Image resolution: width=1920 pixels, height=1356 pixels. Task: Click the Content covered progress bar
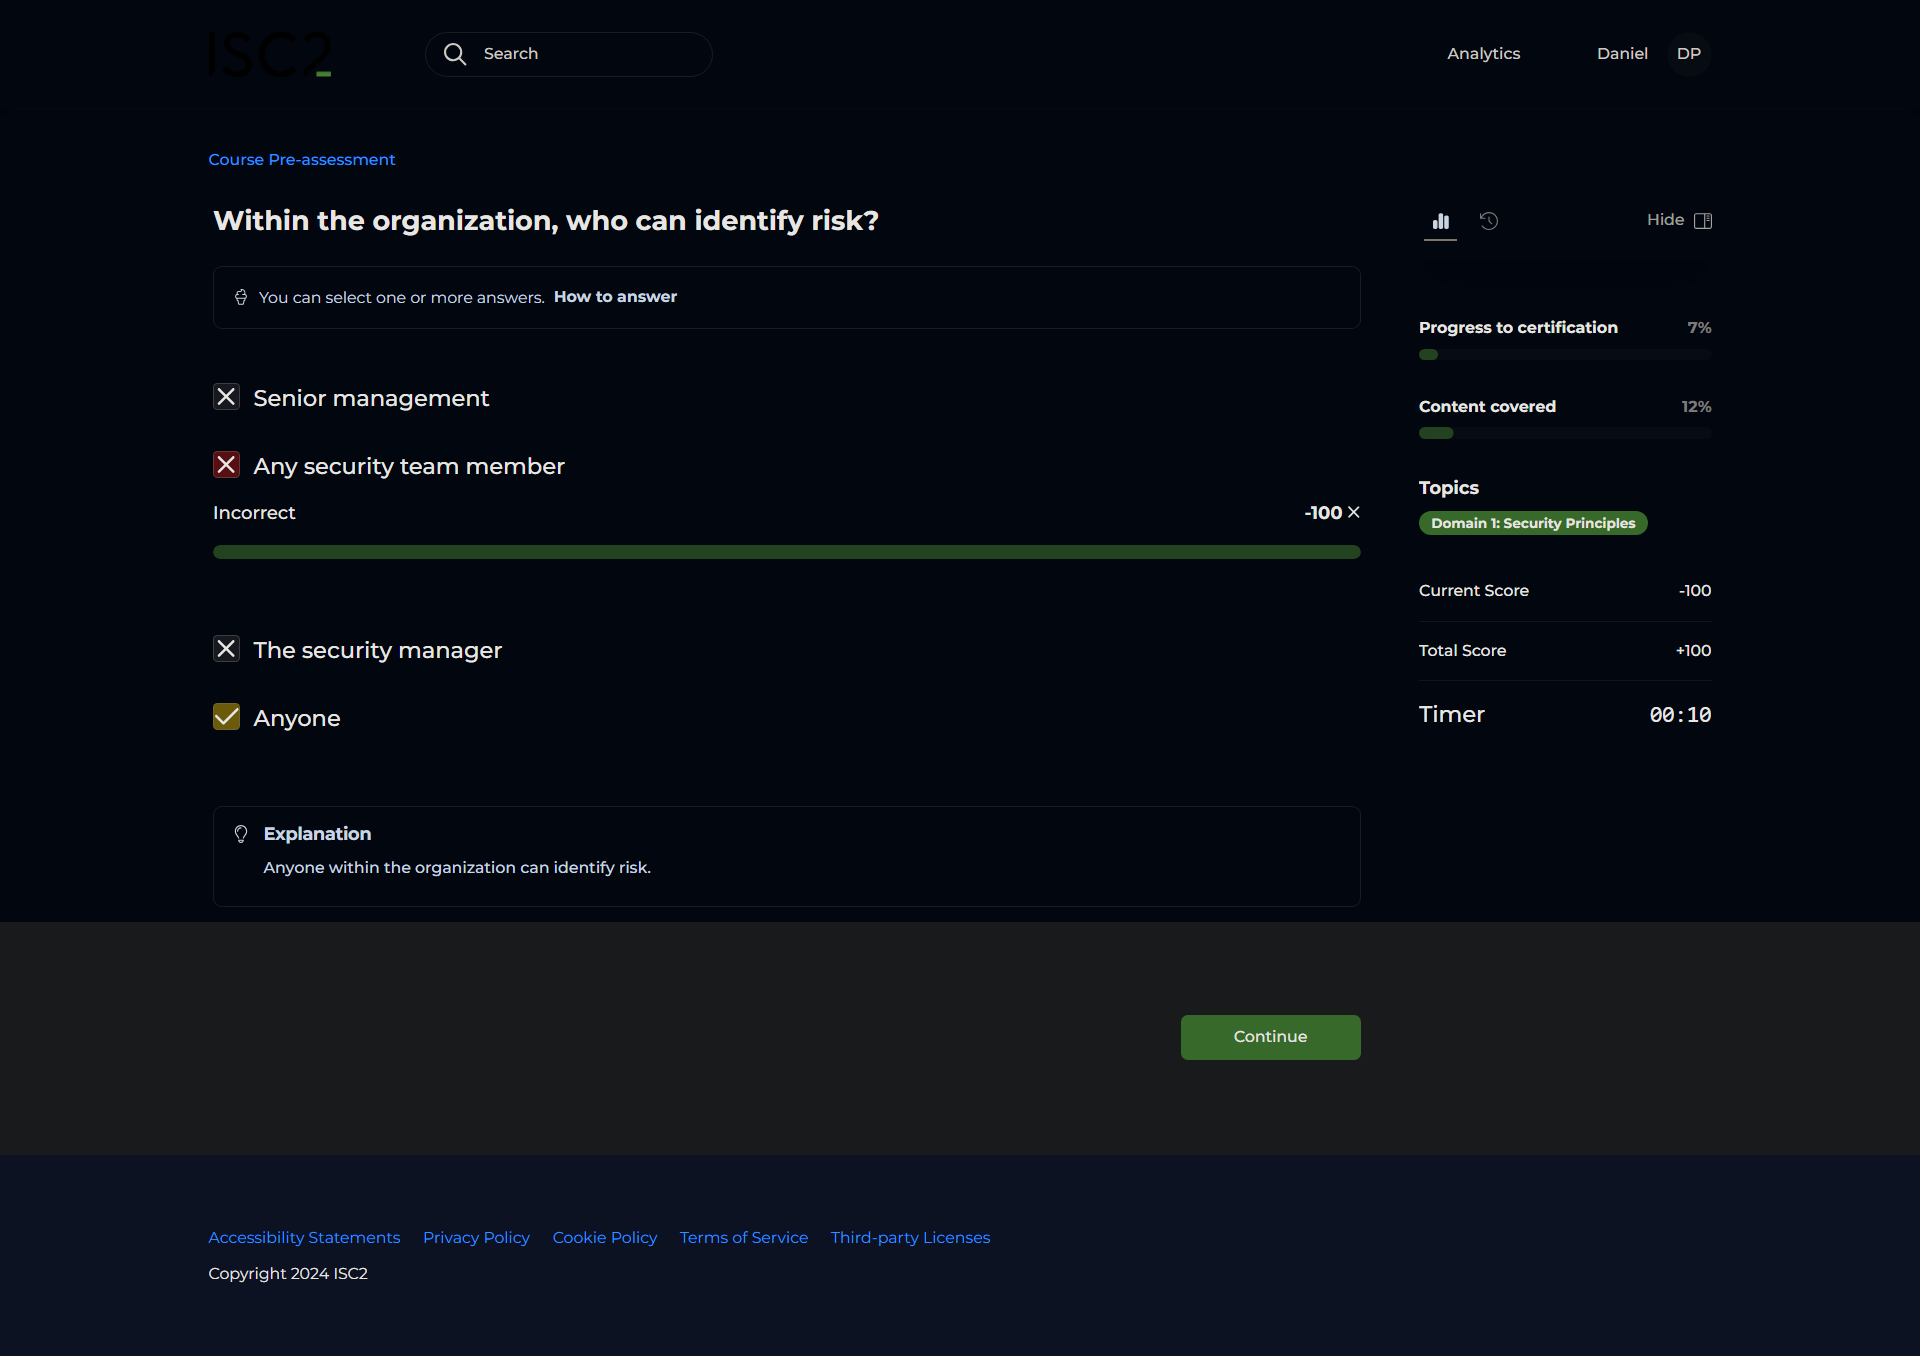point(1564,433)
